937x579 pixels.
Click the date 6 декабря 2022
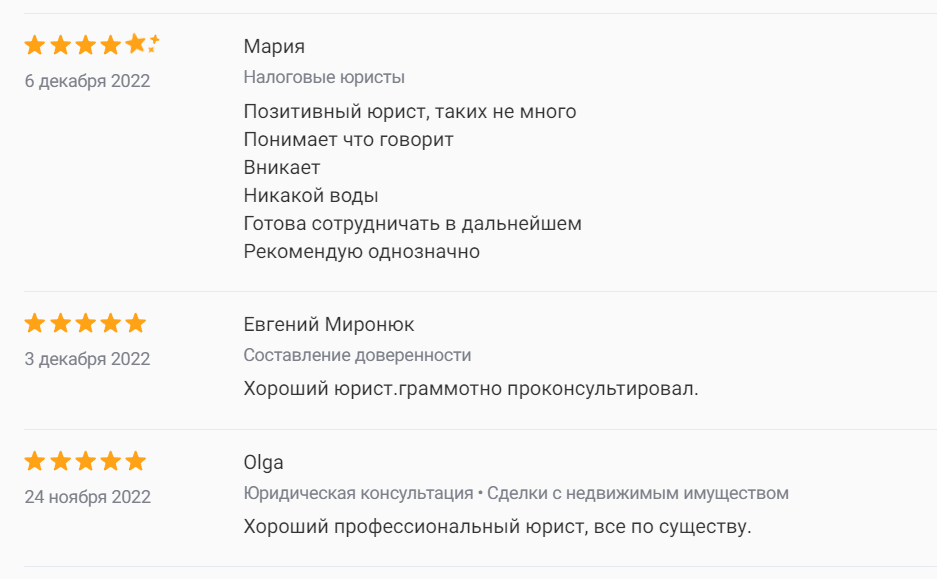point(87,81)
